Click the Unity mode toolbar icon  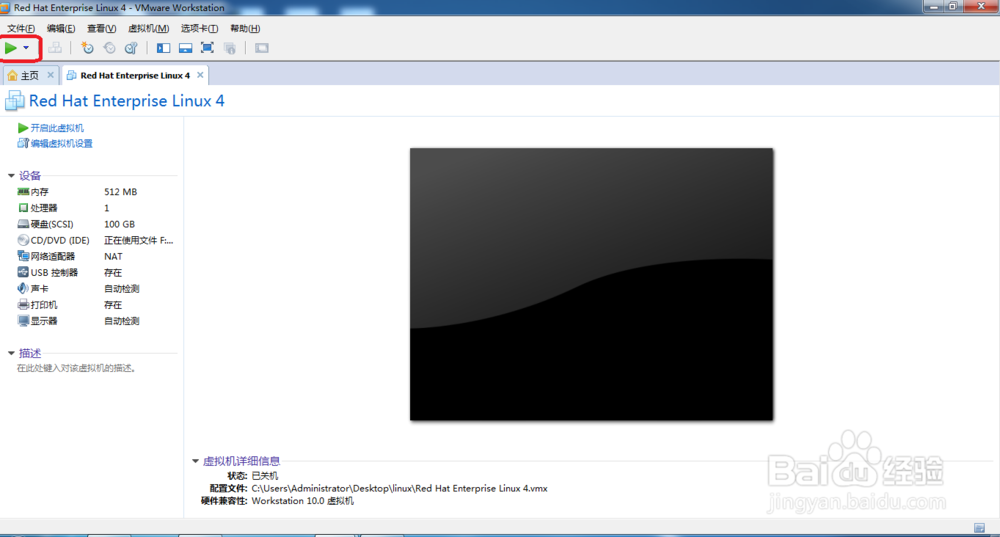(x=230, y=48)
